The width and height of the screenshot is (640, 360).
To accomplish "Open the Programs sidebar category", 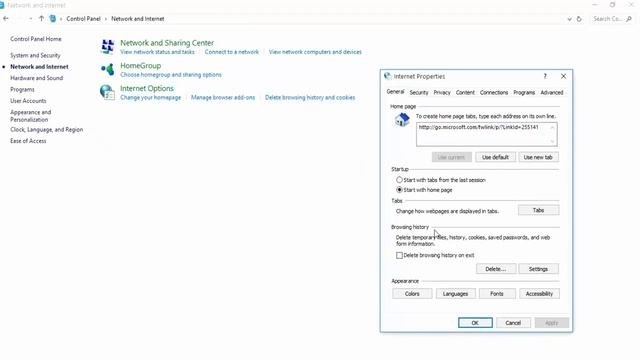I will pyautogui.click(x=22, y=89).
